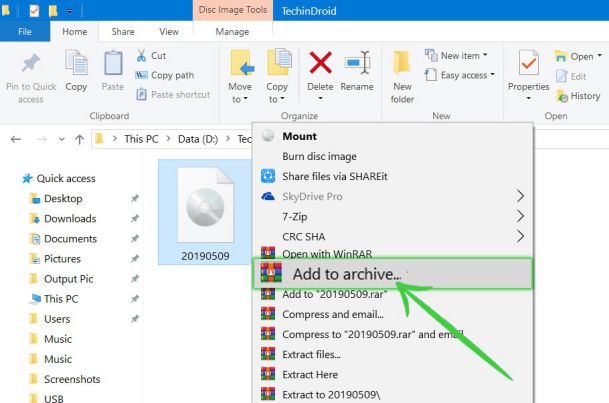Open the recent locations dropdown arrow

coord(61,139)
